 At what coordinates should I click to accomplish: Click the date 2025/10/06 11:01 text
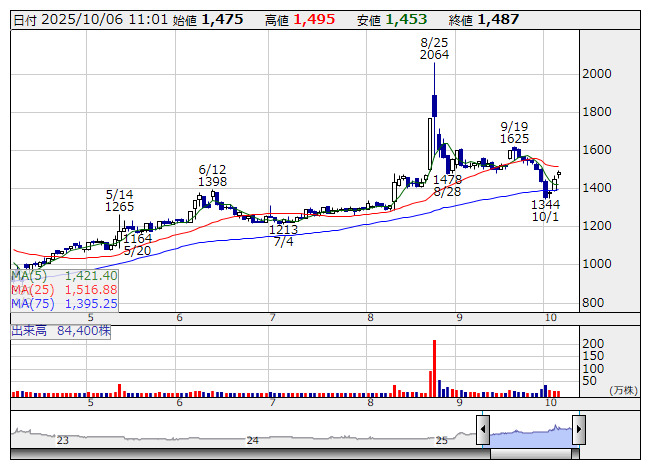105,20
